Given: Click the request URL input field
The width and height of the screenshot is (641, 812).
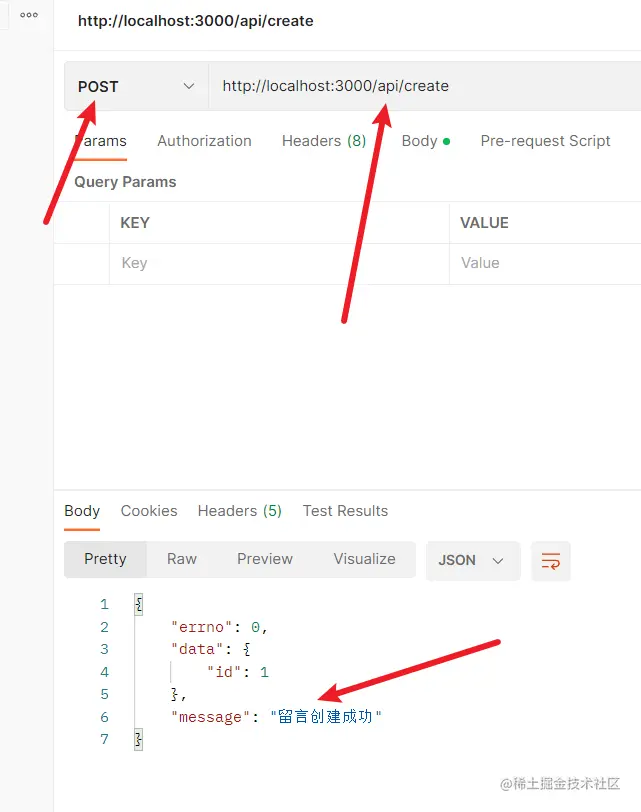Looking at the screenshot, I should (x=425, y=86).
